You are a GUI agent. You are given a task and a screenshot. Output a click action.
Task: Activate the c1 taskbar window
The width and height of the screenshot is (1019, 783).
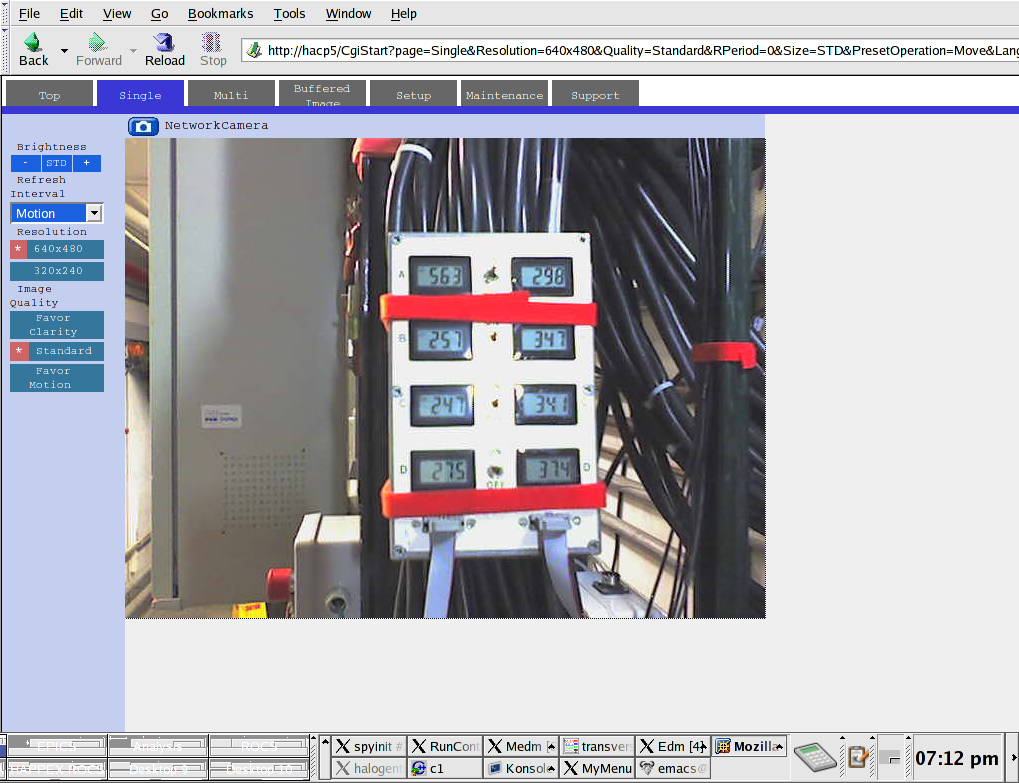click(446, 768)
